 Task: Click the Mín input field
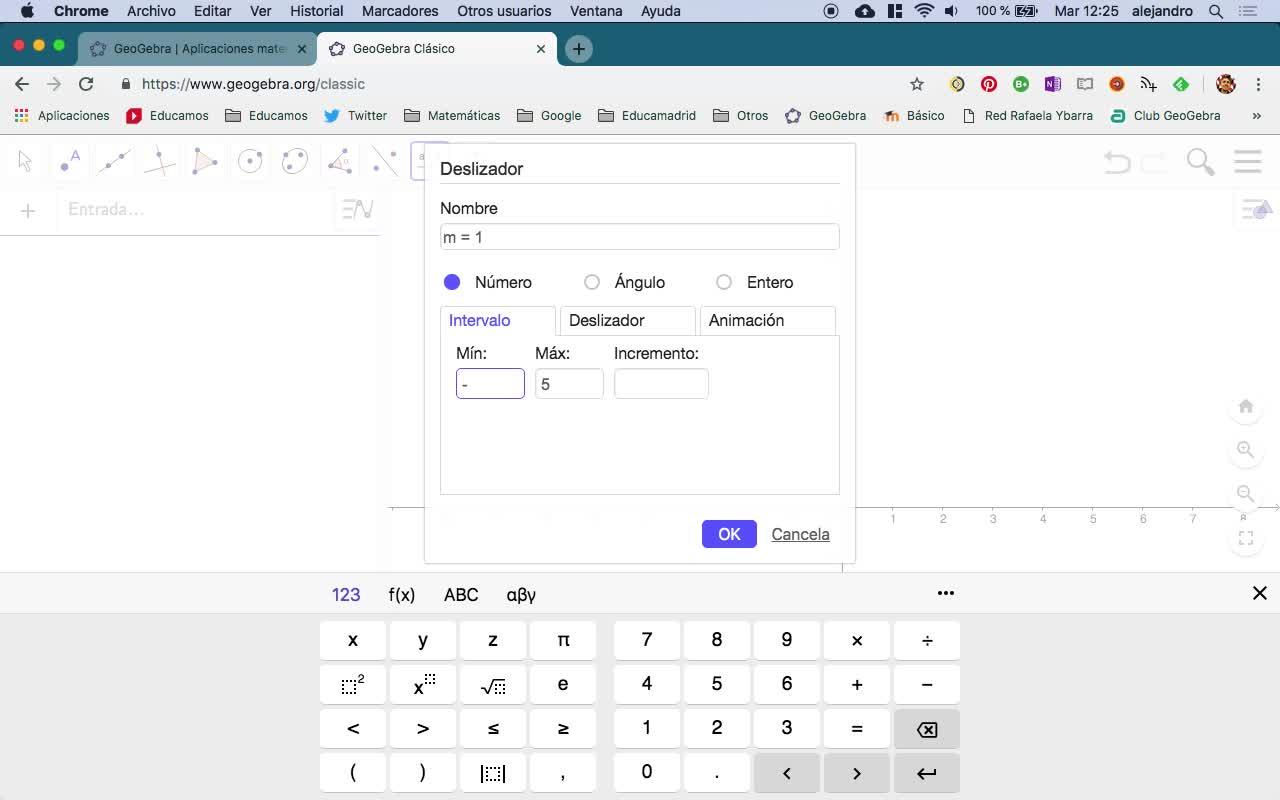[490, 384]
